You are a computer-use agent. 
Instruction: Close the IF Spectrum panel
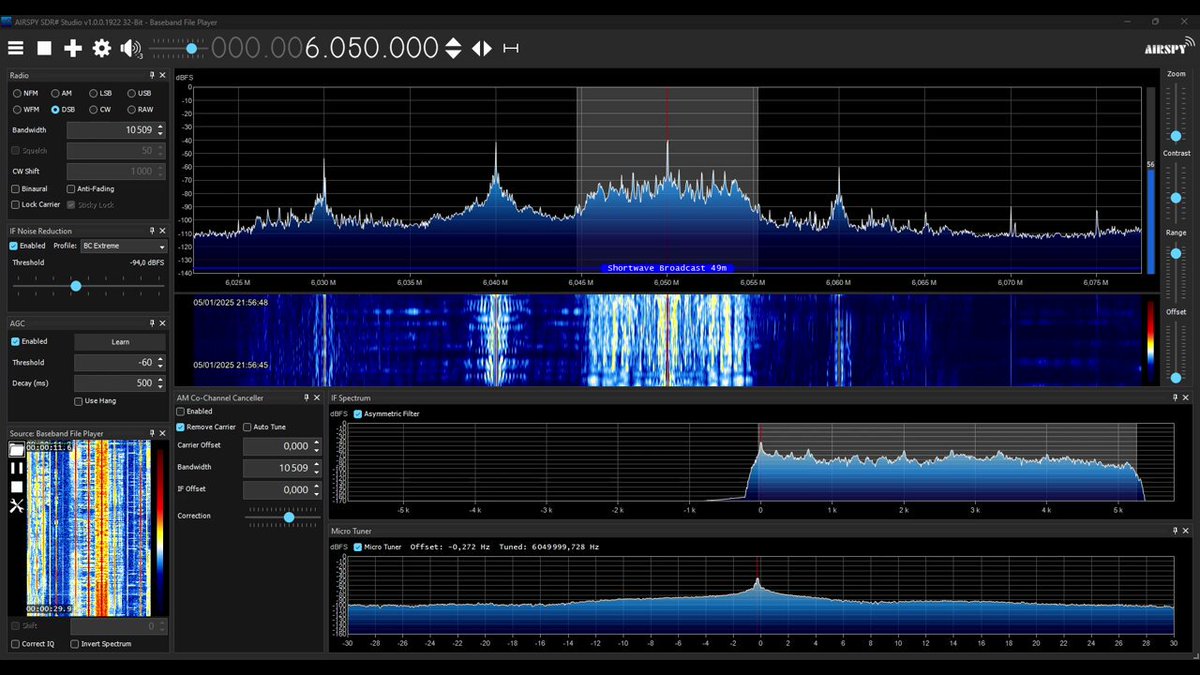point(1185,397)
